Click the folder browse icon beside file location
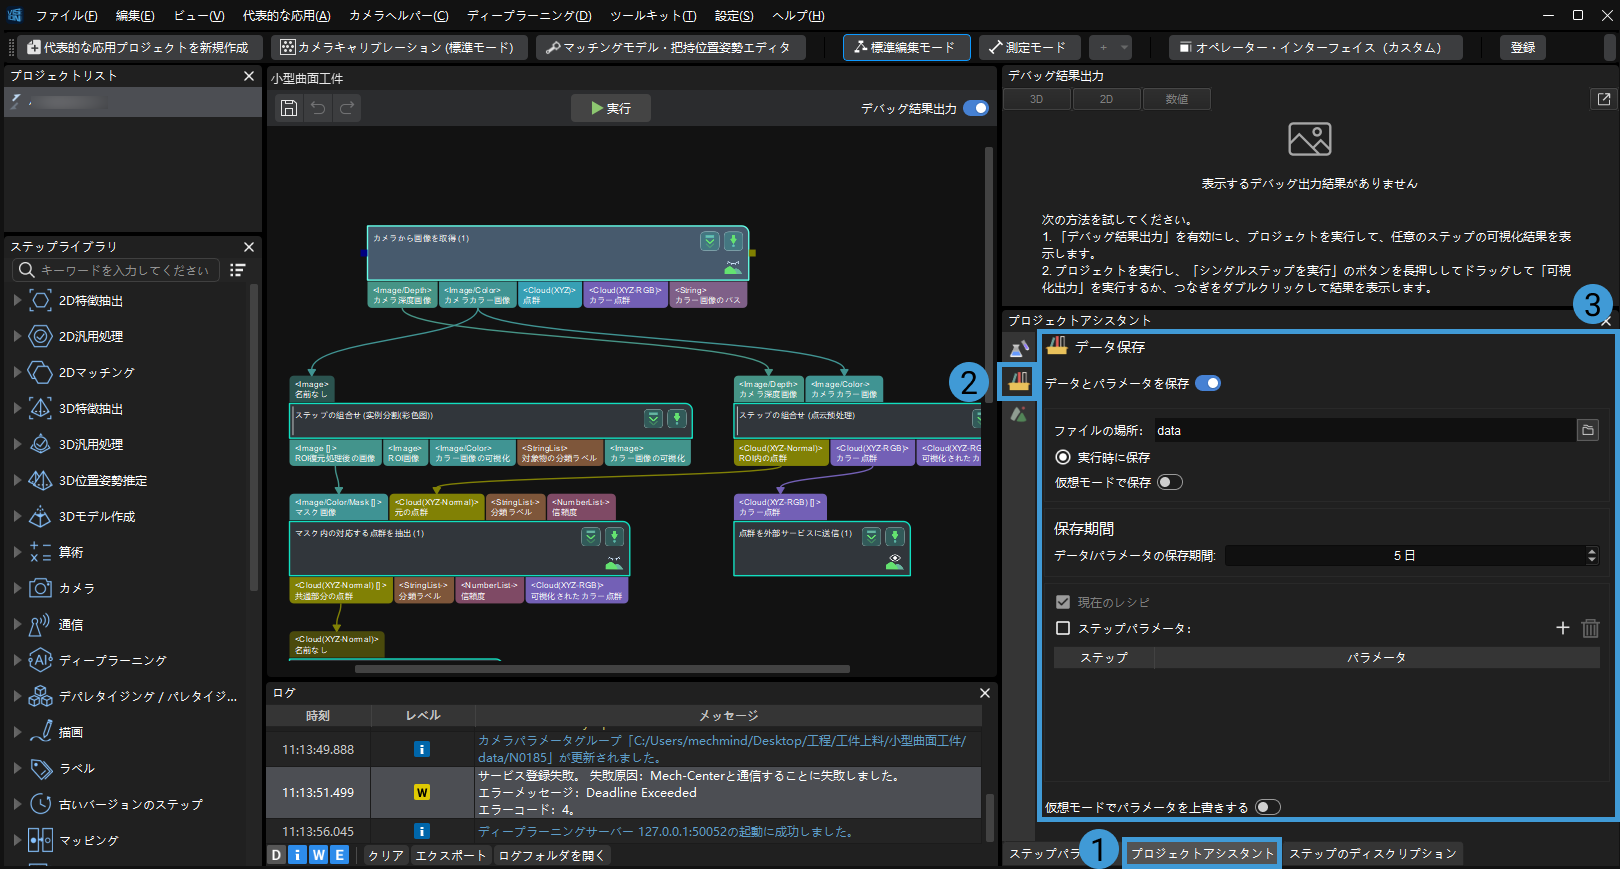 pos(1587,430)
